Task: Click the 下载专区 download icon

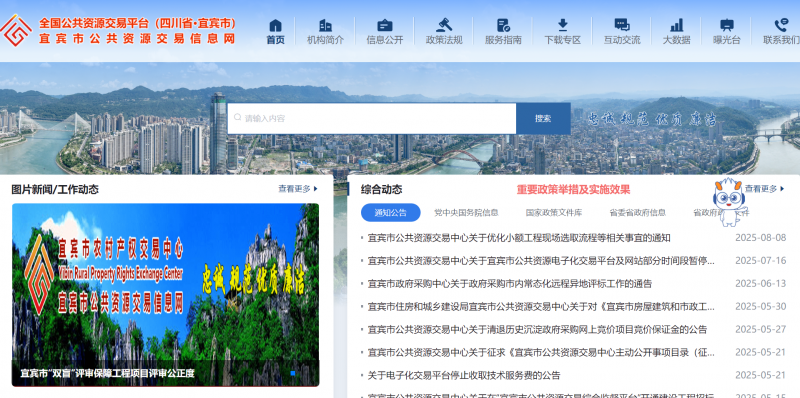Action: point(562,25)
